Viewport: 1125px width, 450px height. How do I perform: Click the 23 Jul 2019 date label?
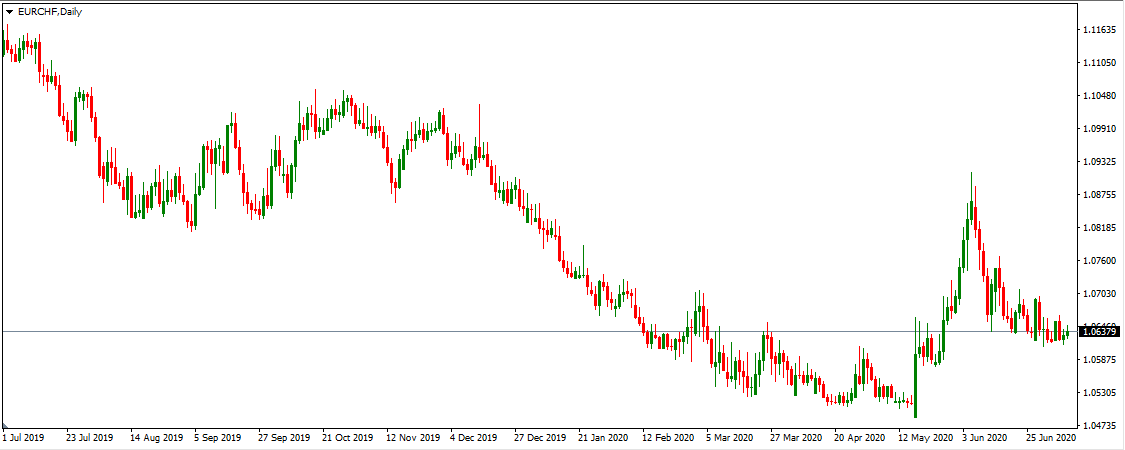coord(90,437)
